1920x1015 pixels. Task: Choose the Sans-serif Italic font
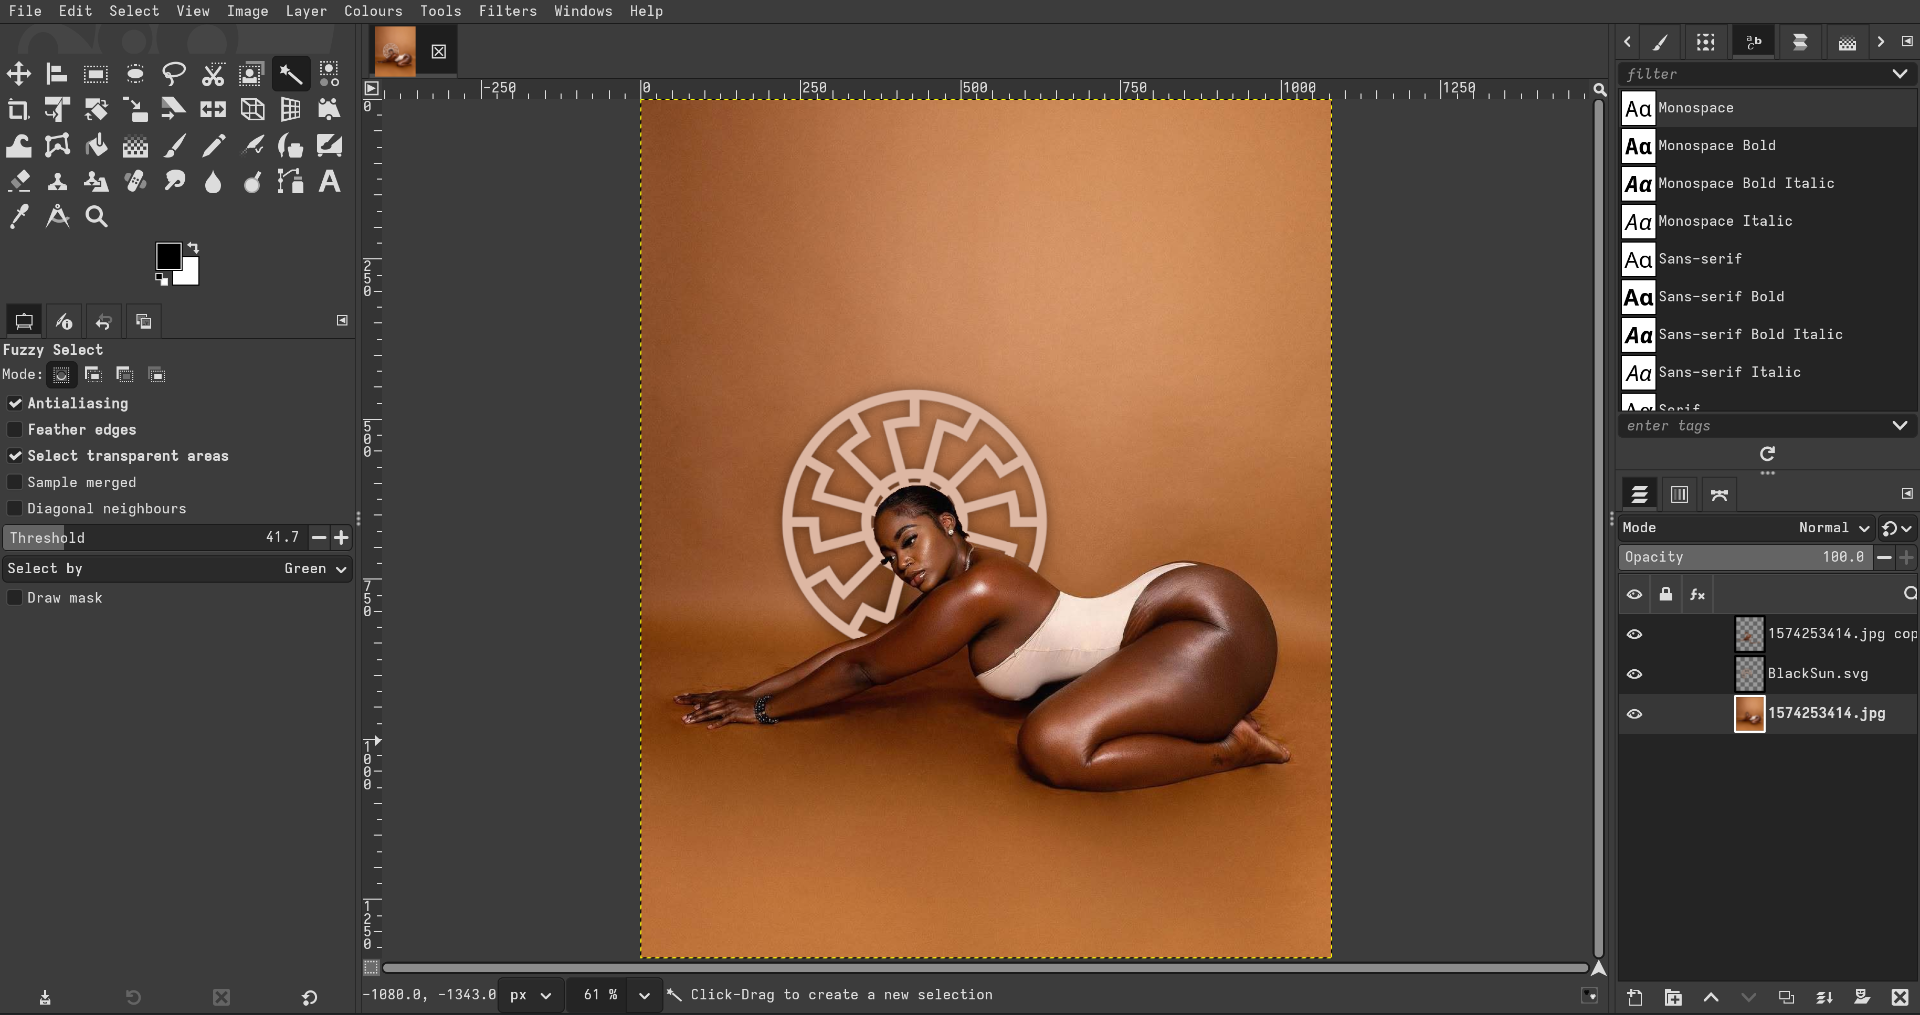click(x=1768, y=373)
